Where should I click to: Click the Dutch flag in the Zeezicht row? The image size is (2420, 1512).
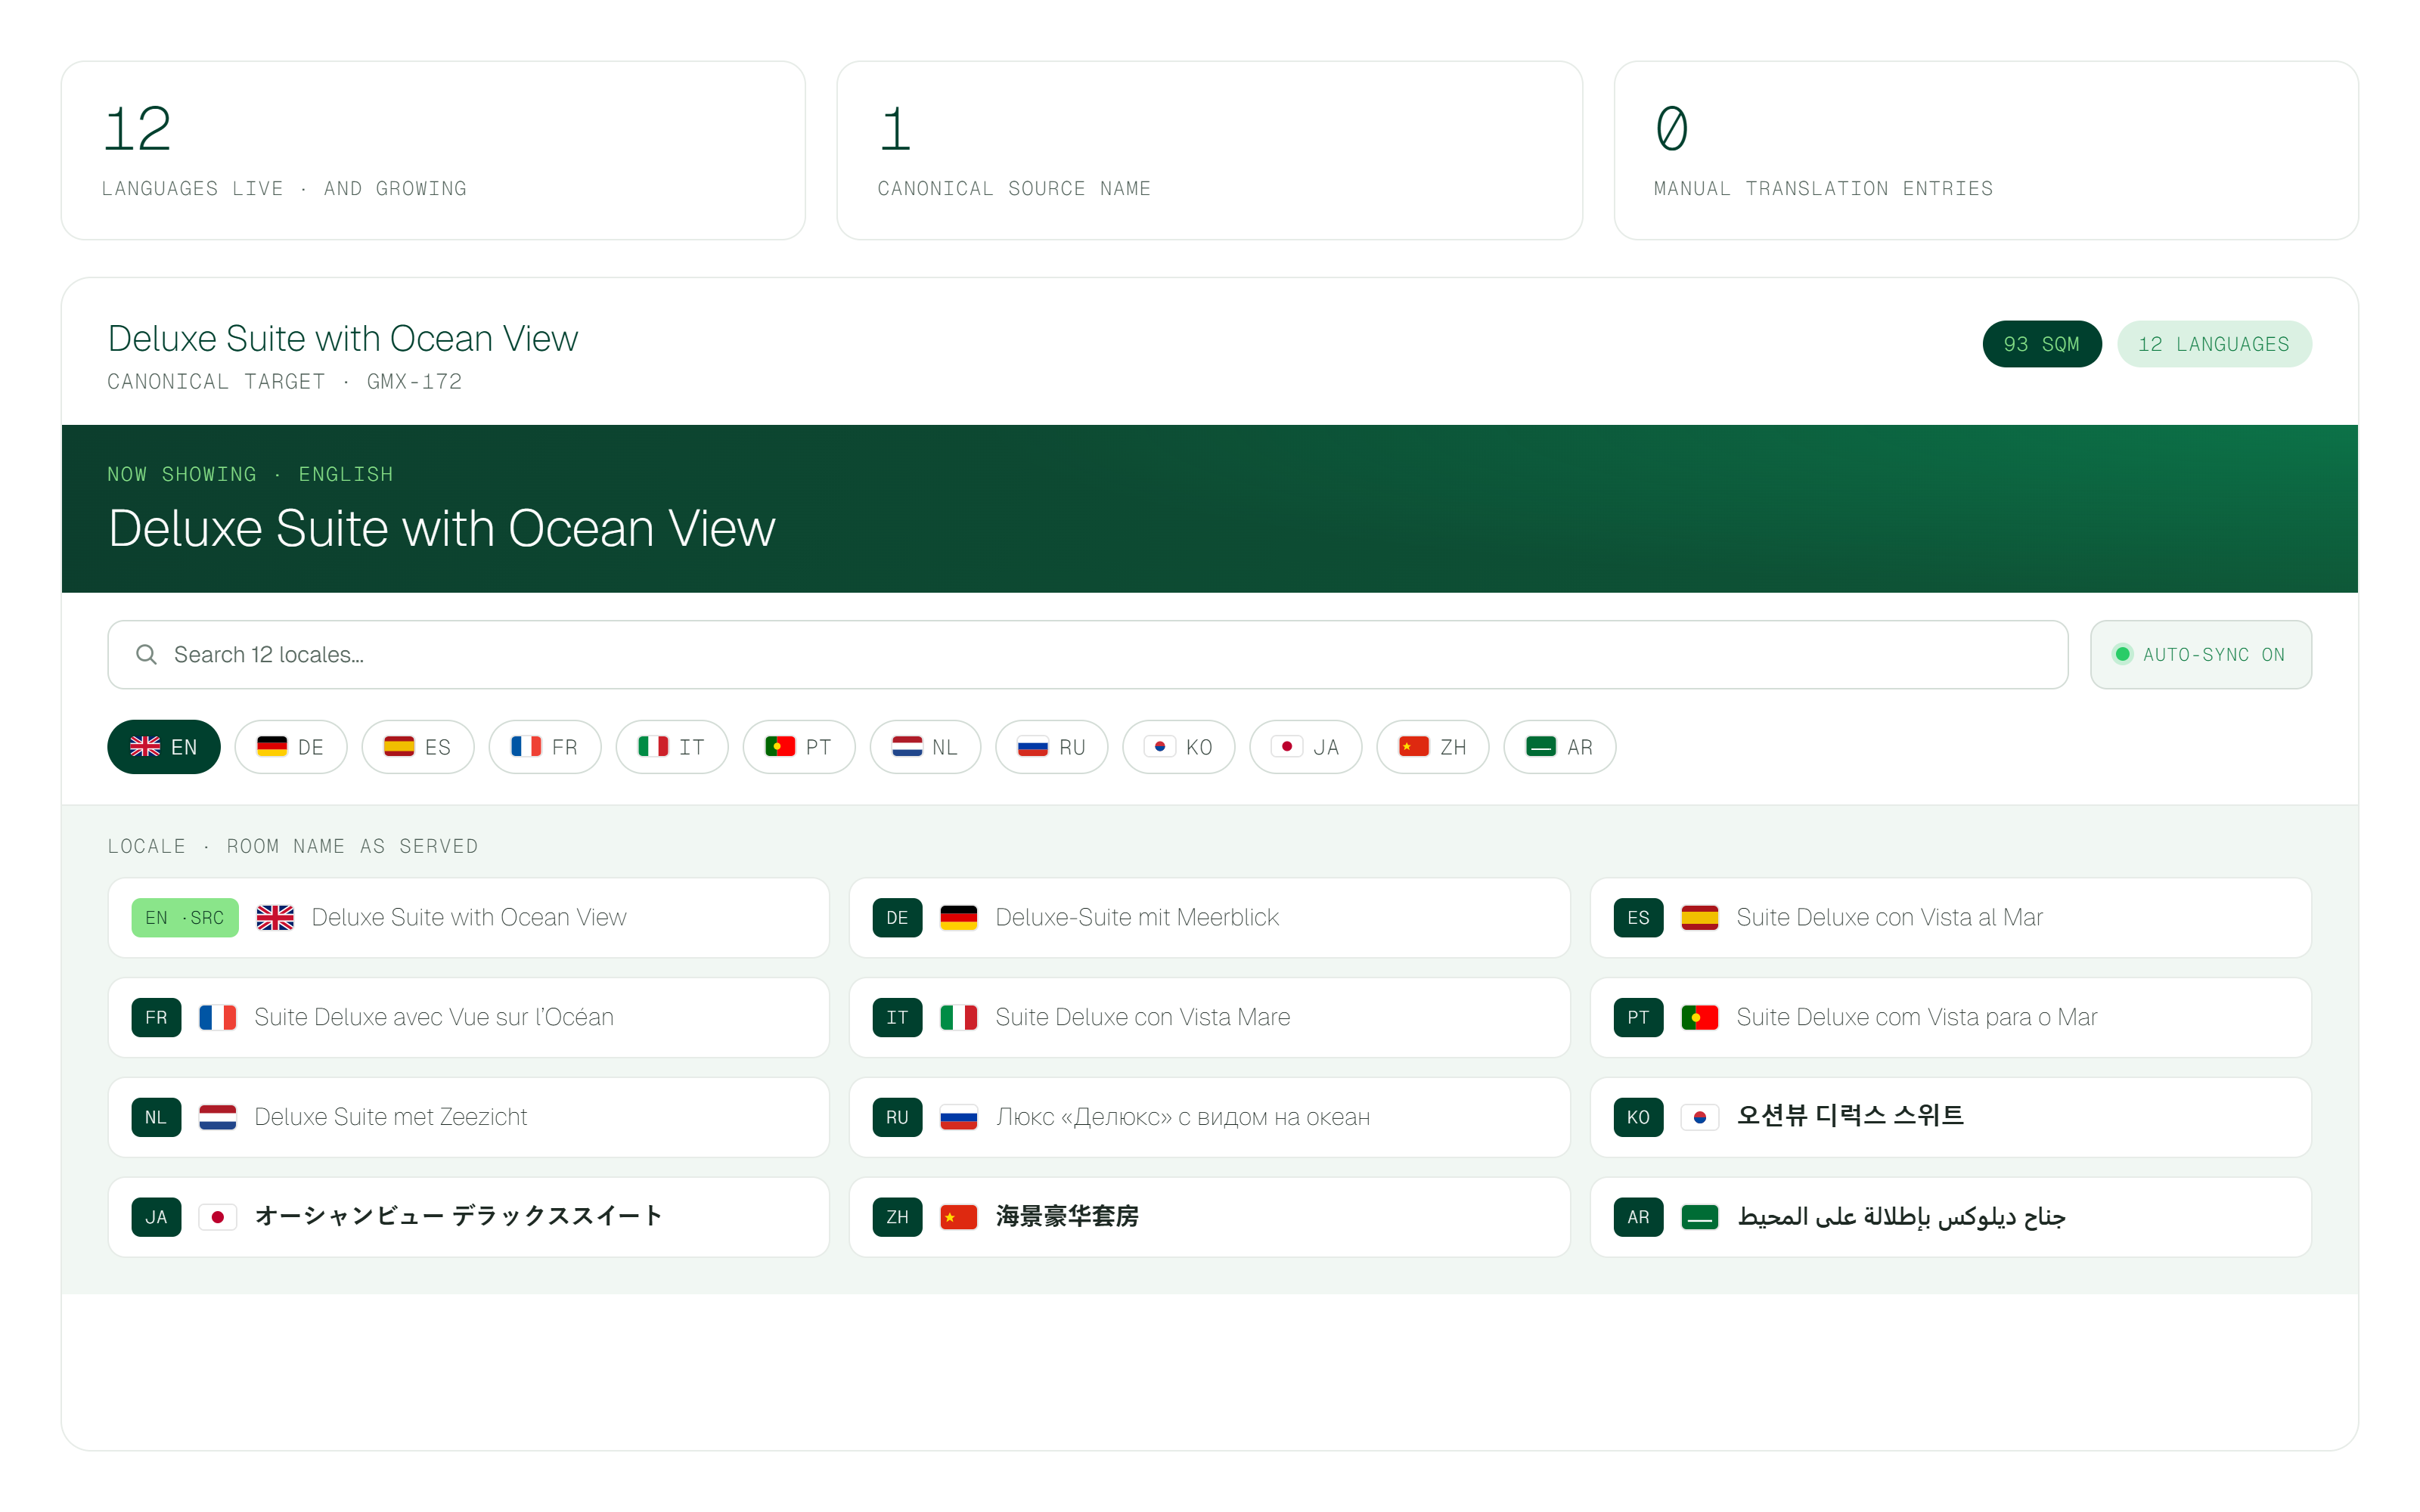218,1117
